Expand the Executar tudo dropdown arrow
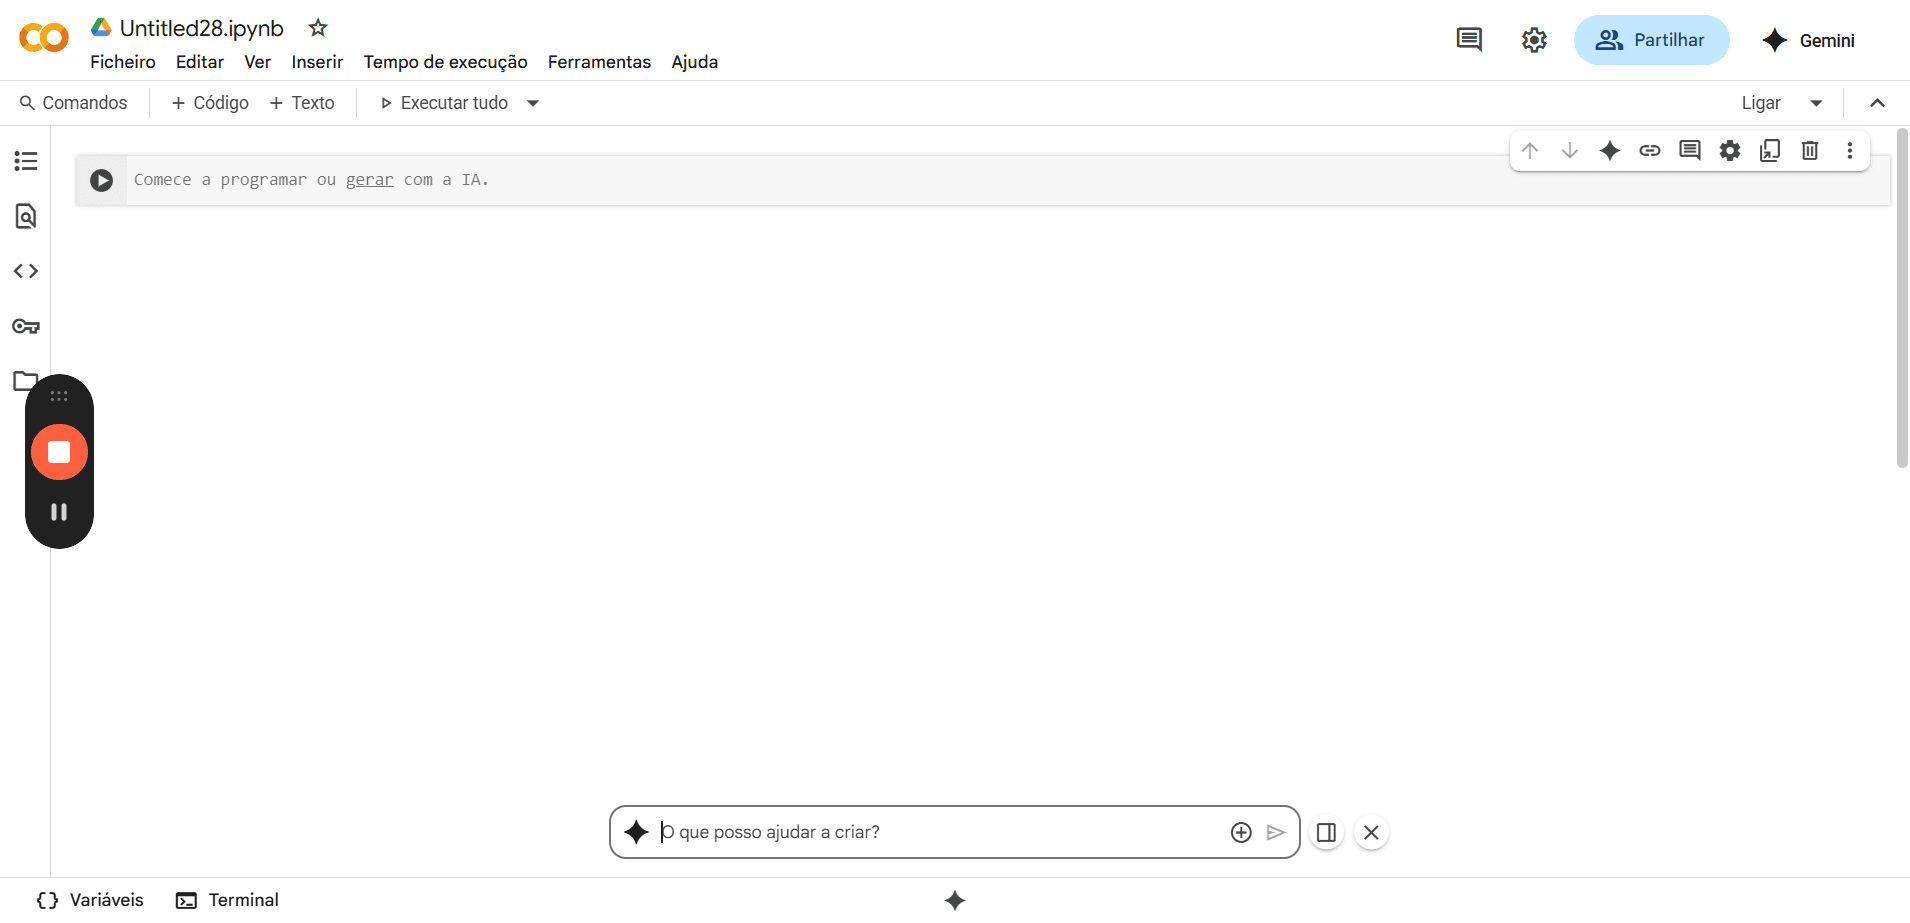 pyautogui.click(x=533, y=103)
